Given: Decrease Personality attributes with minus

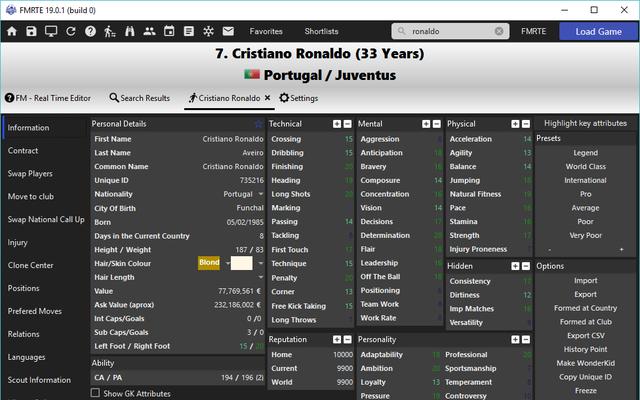Looking at the screenshot, I should 526,340.
